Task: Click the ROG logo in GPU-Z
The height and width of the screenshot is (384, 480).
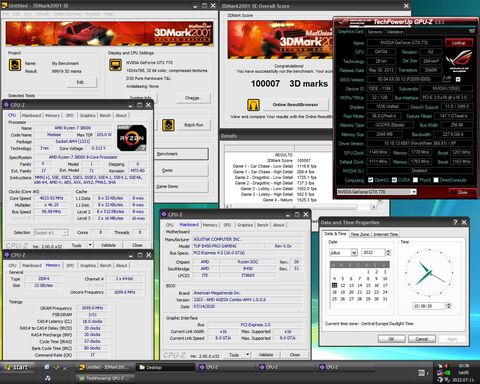Action: point(459,60)
